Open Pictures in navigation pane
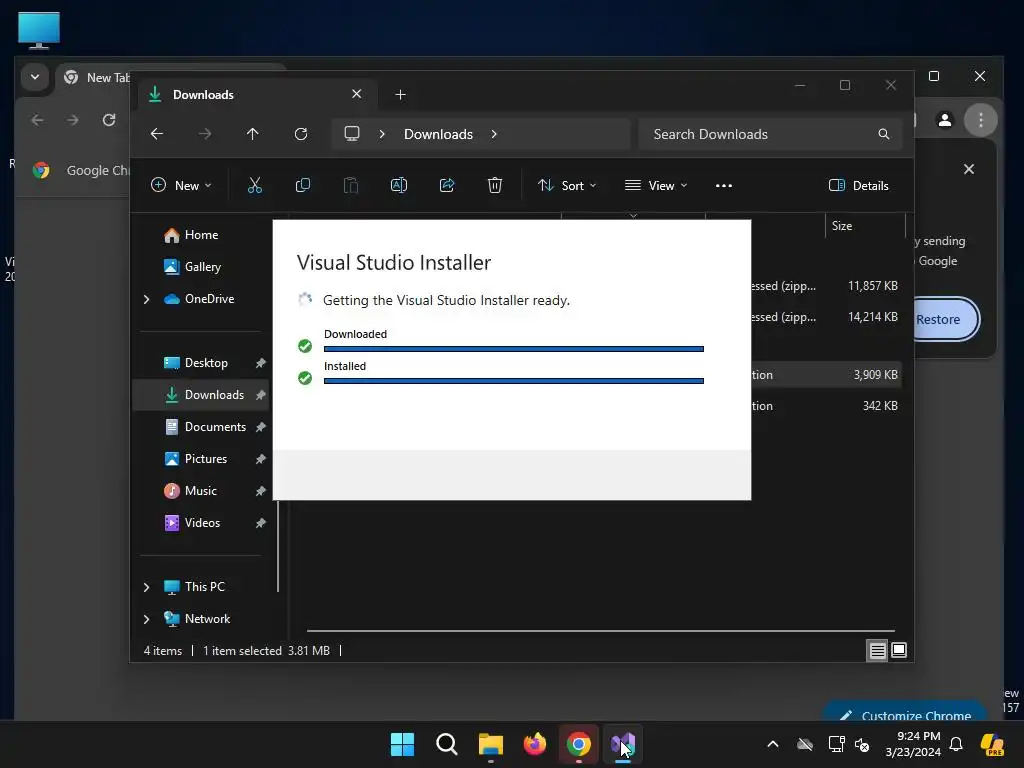This screenshot has width=1024, height=768. point(206,459)
